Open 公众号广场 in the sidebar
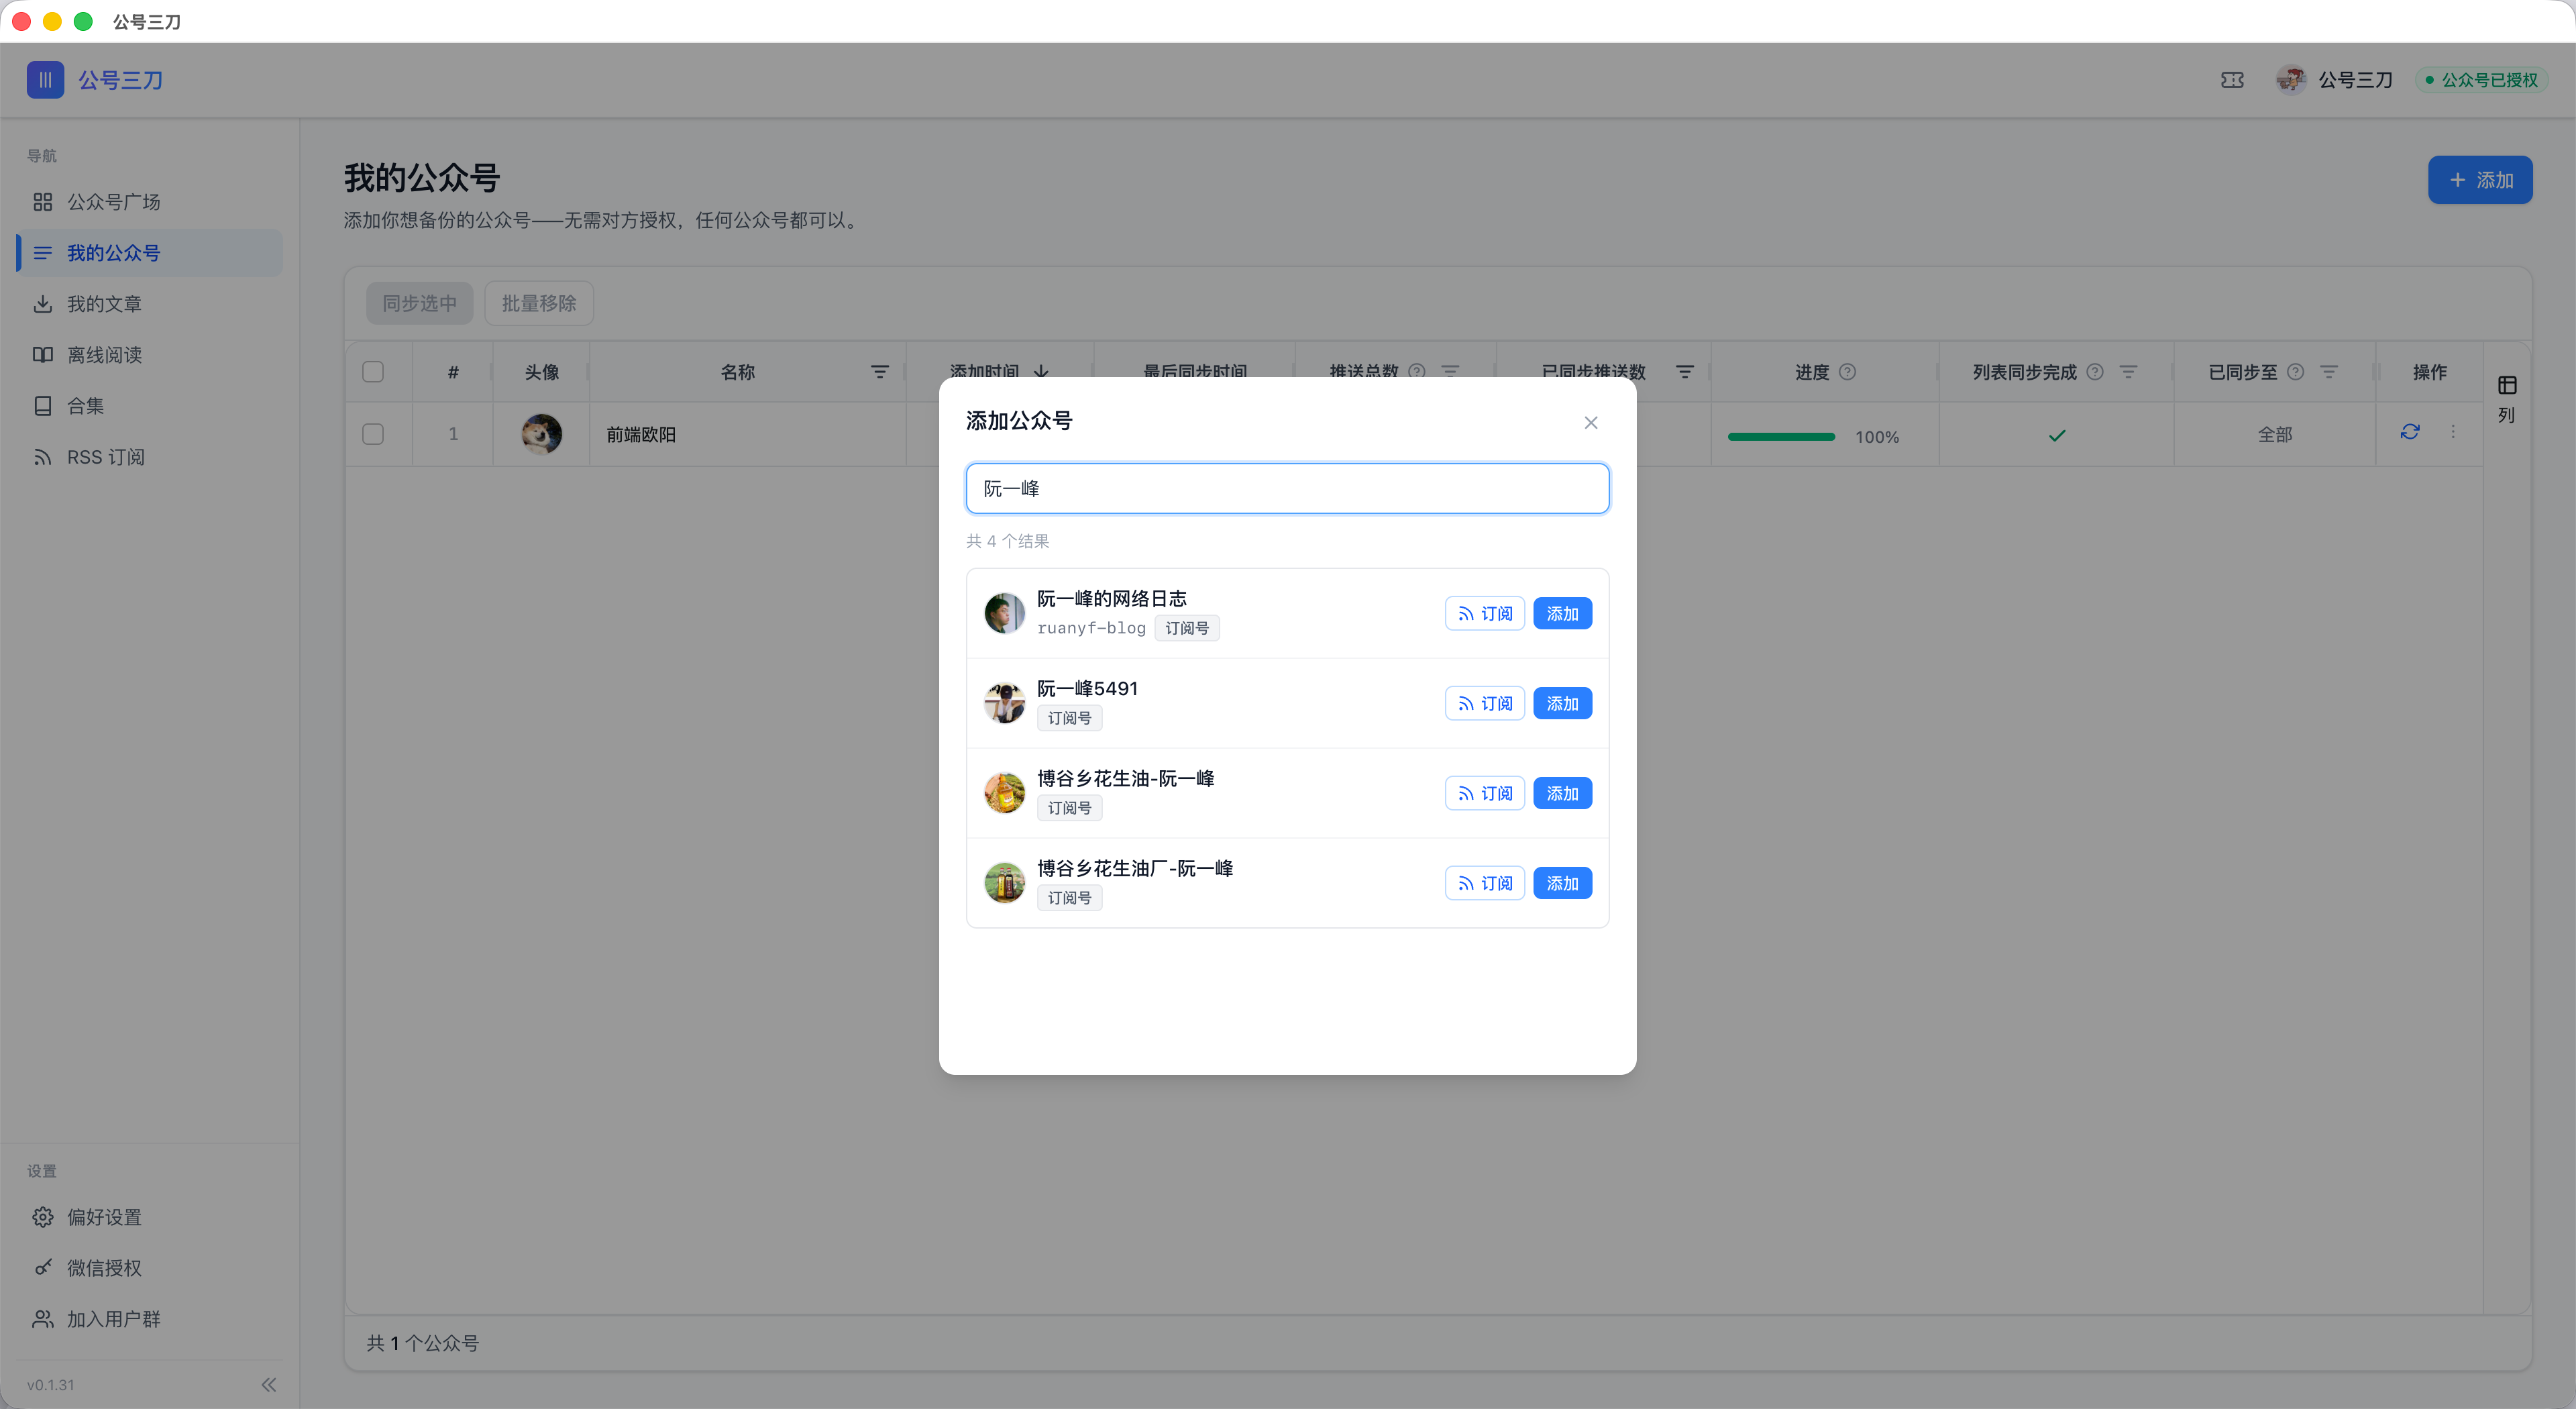Image resolution: width=2576 pixels, height=1409 pixels. pos(150,202)
